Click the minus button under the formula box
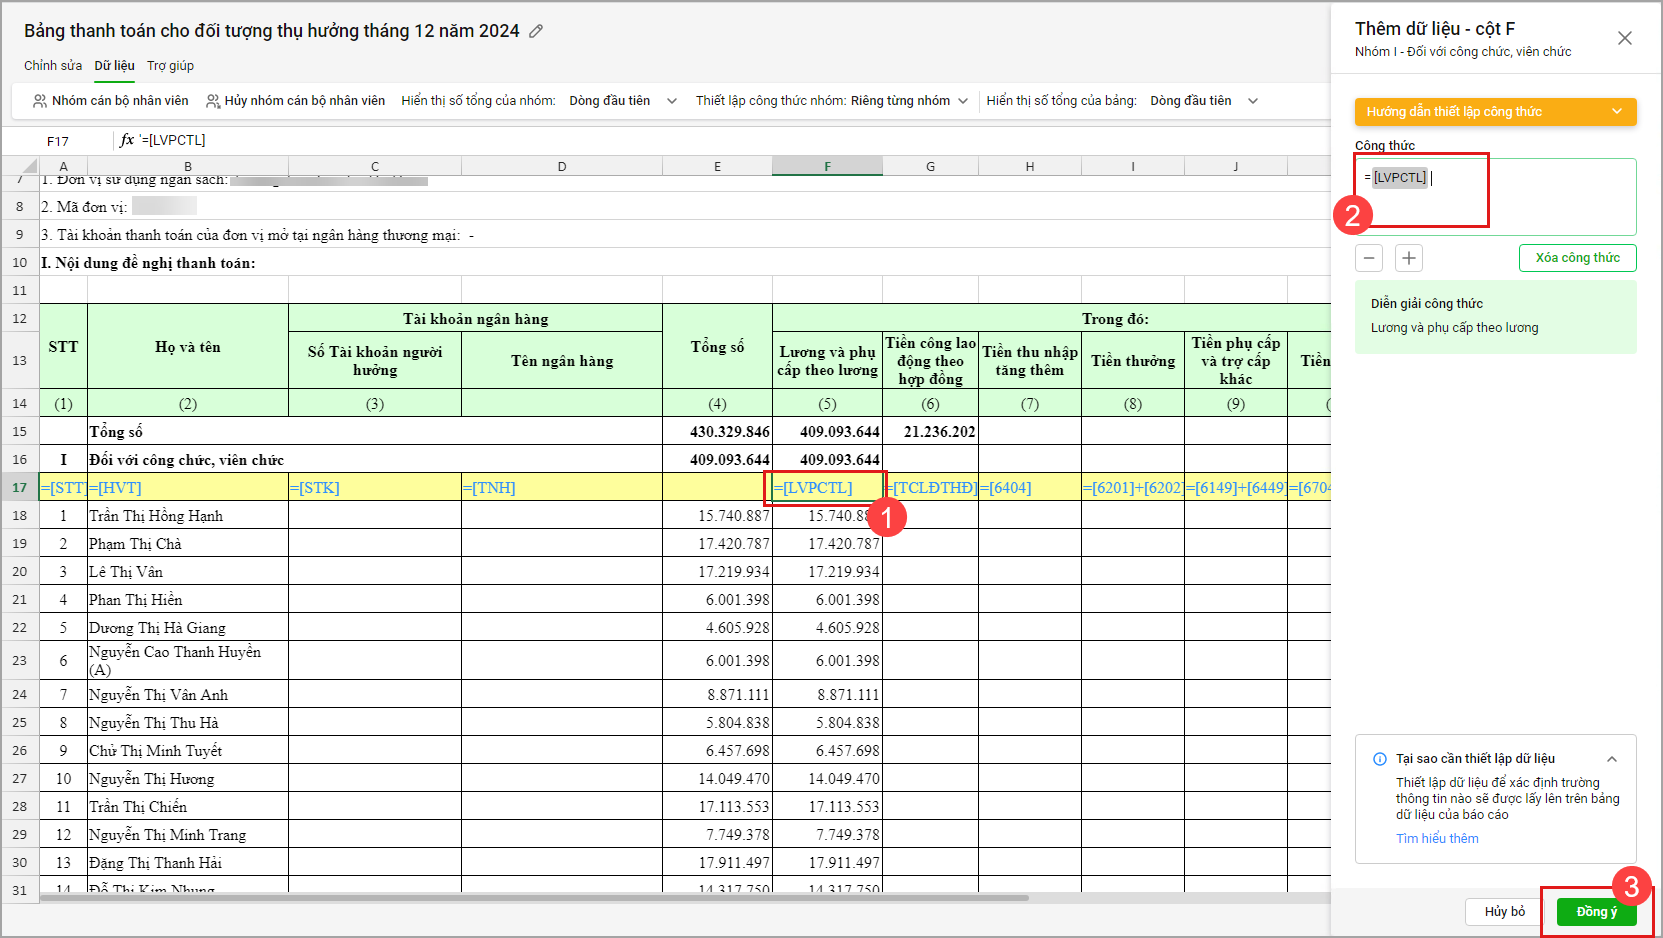Viewport: 1663px width, 938px height. 1369,258
